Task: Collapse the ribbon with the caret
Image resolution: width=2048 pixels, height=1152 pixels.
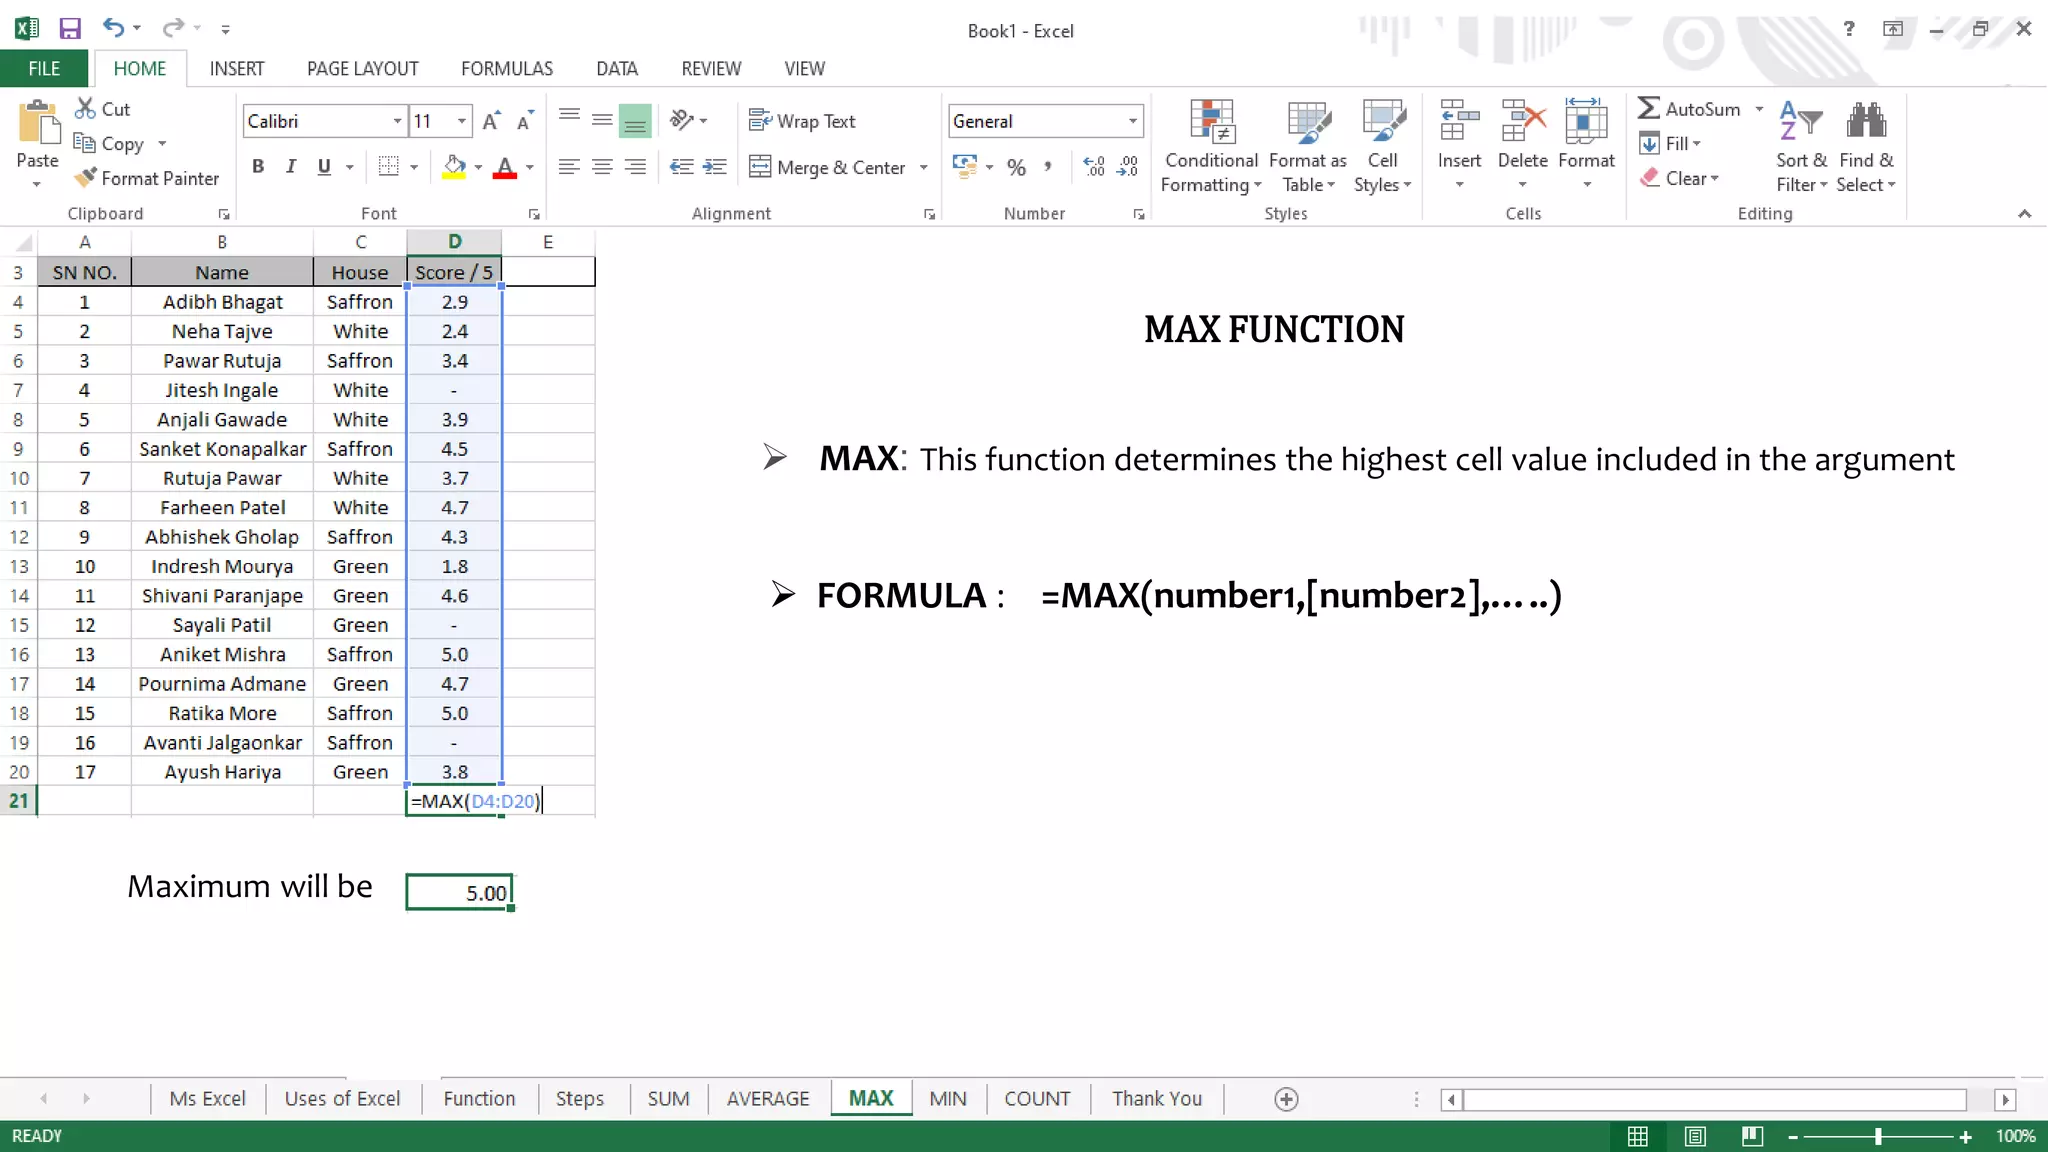Action: pyautogui.click(x=2024, y=214)
